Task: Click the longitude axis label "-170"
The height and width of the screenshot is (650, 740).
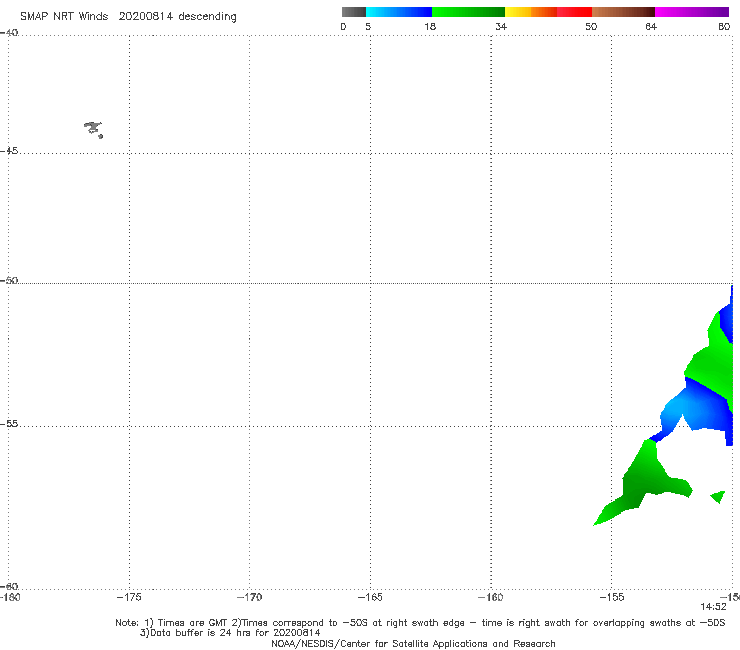Action: 249,597
